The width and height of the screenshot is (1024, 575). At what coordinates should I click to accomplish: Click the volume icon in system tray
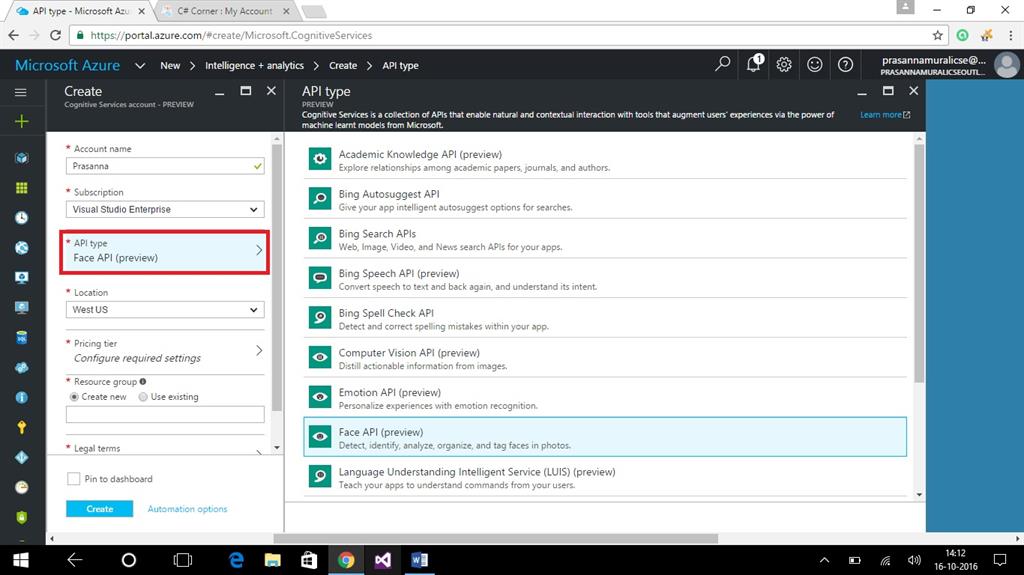(x=914, y=560)
